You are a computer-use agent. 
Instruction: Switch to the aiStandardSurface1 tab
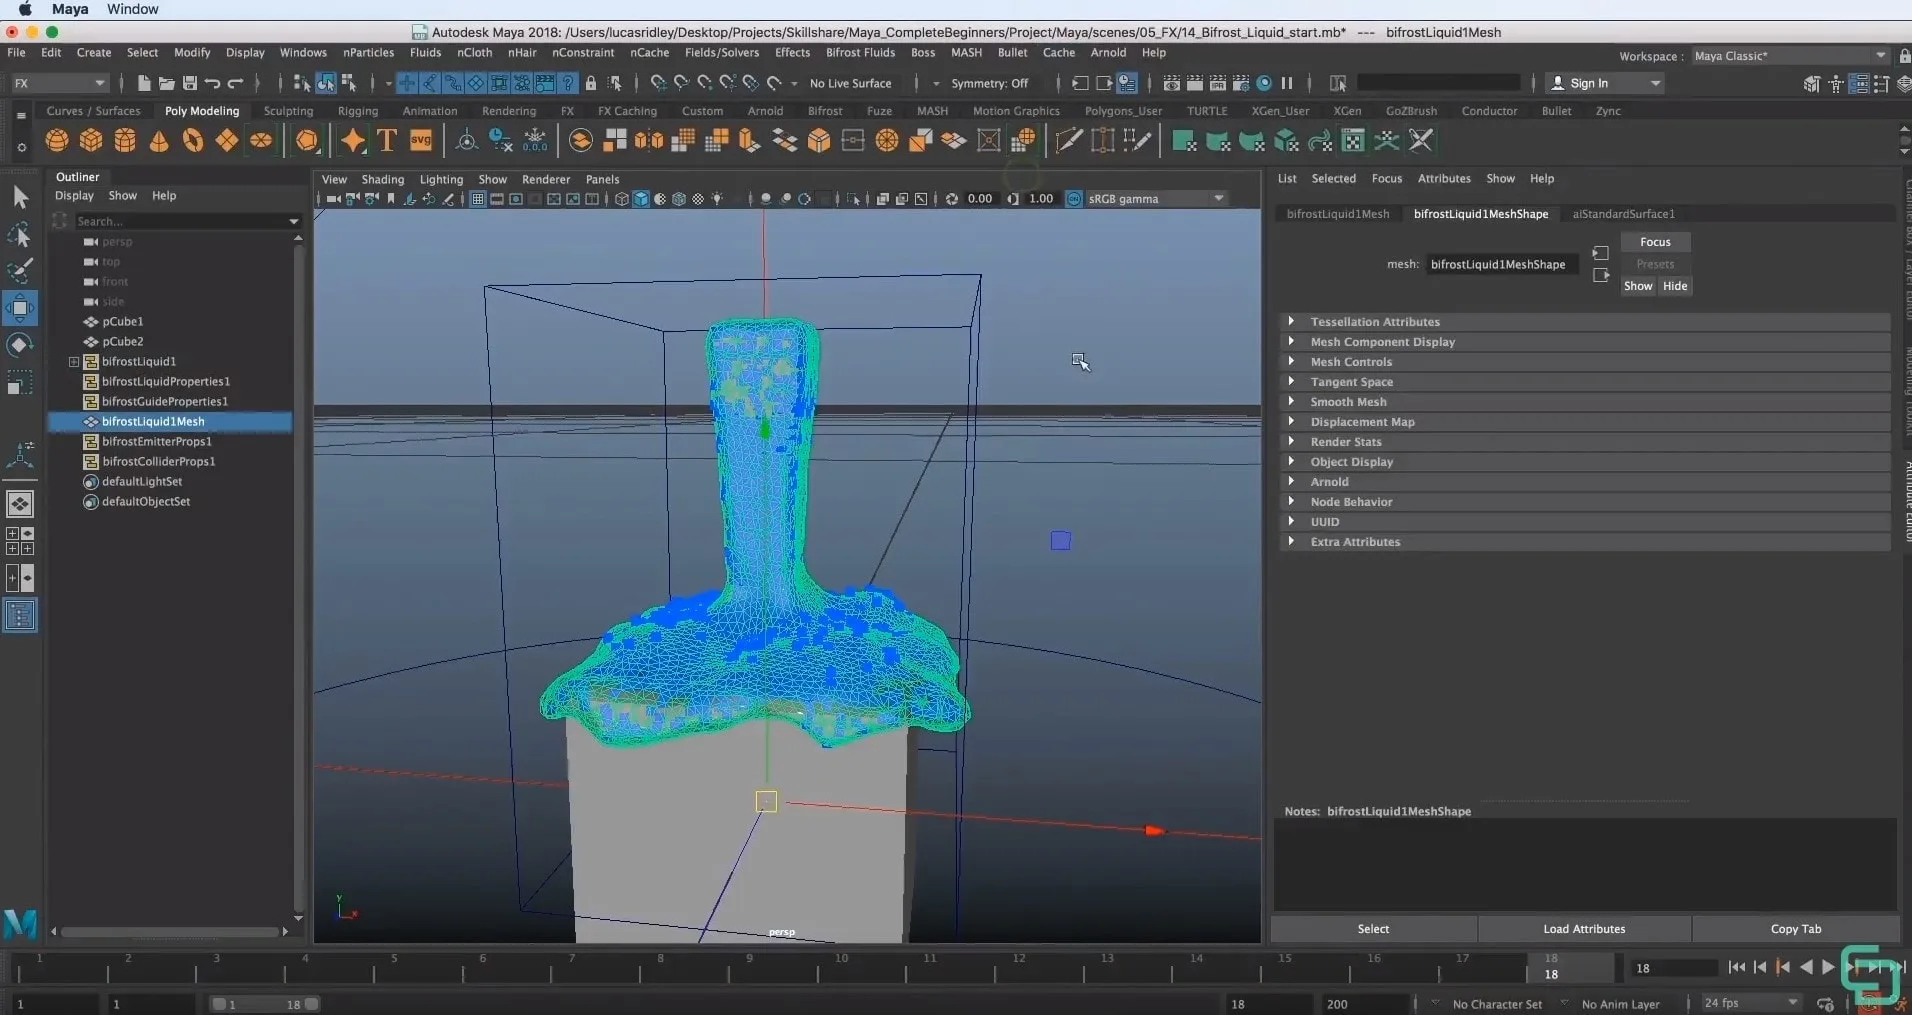pos(1622,214)
